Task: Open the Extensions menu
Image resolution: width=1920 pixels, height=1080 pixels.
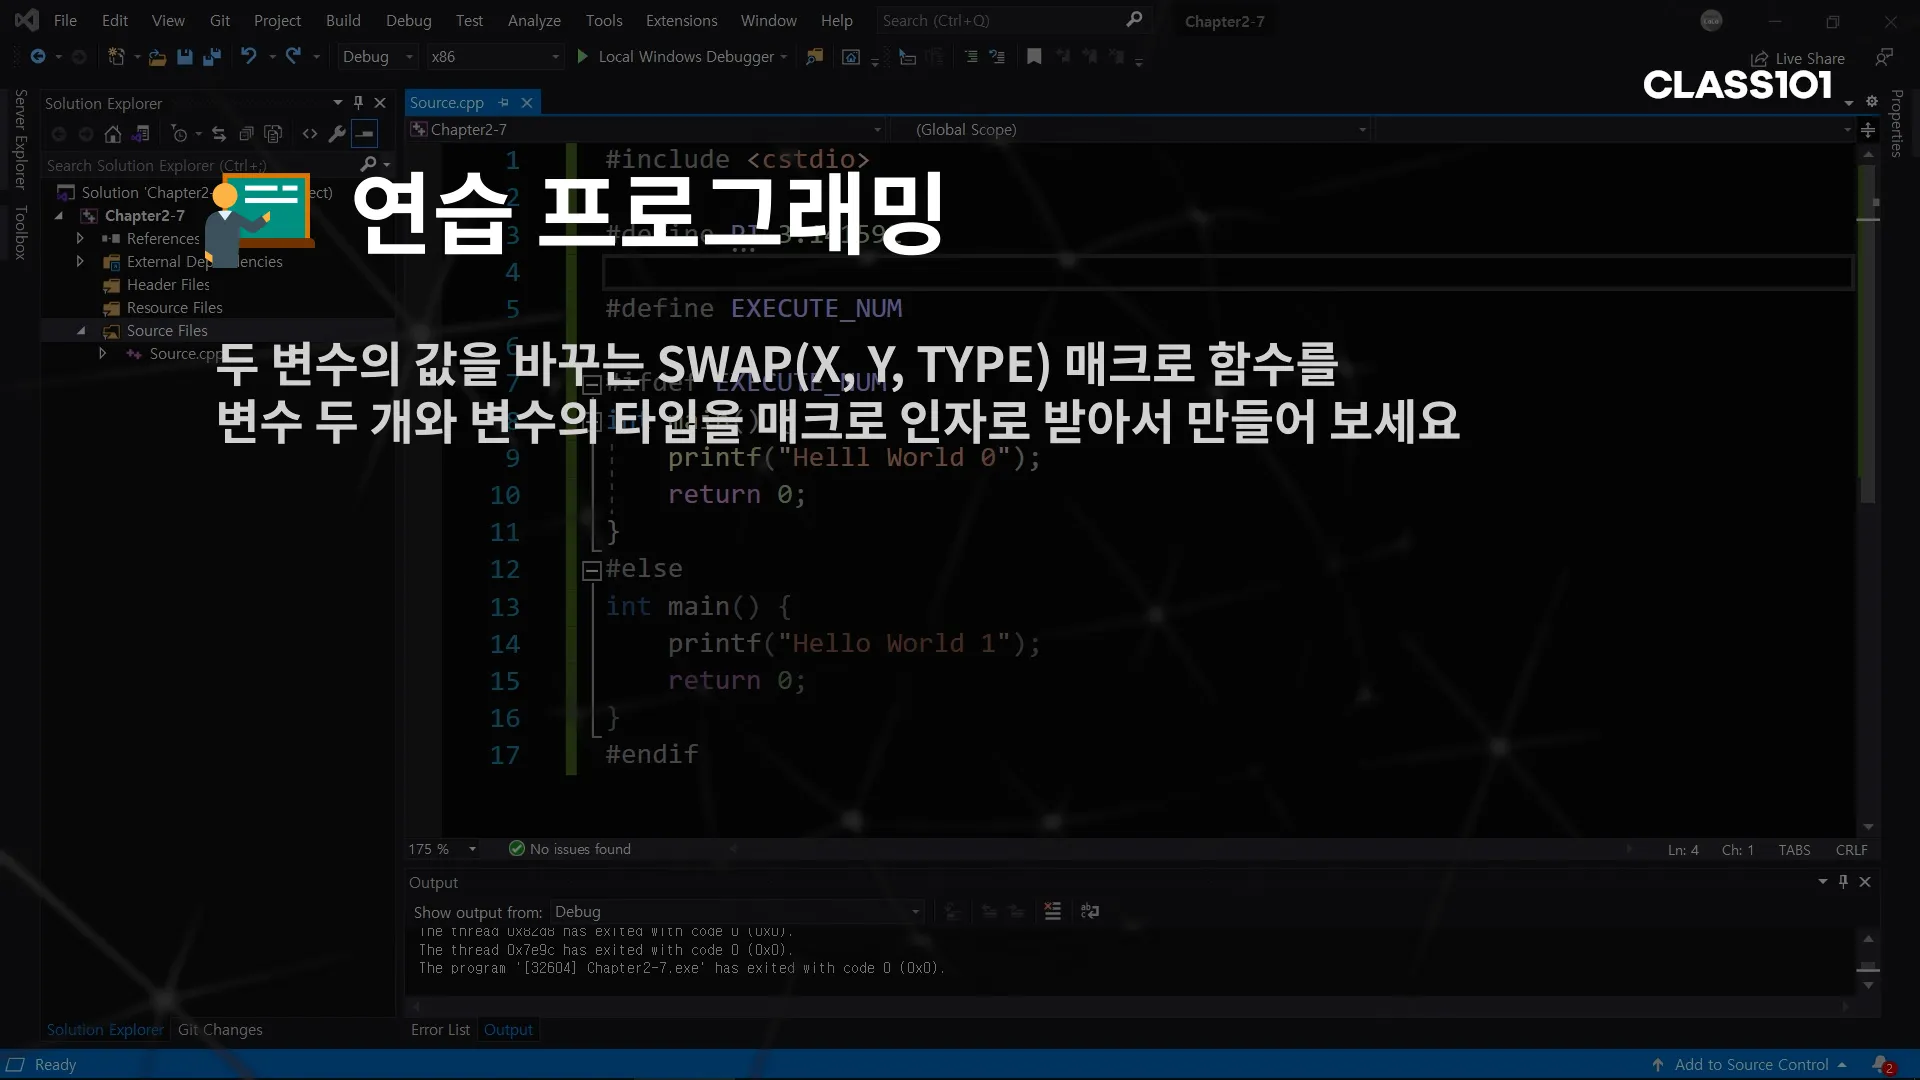Action: 681,20
